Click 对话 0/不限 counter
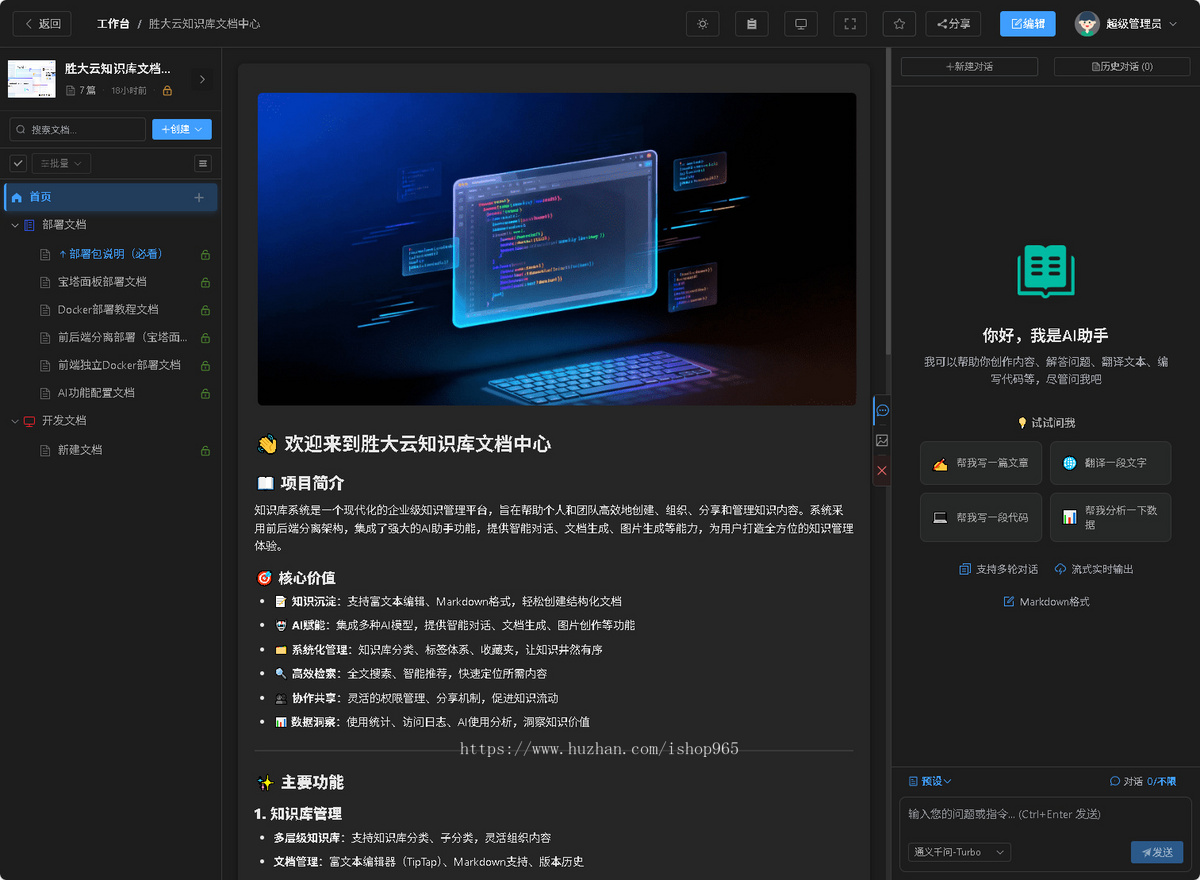The width and height of the screenshot is (1200, 880). click(x=1143, y=781)
